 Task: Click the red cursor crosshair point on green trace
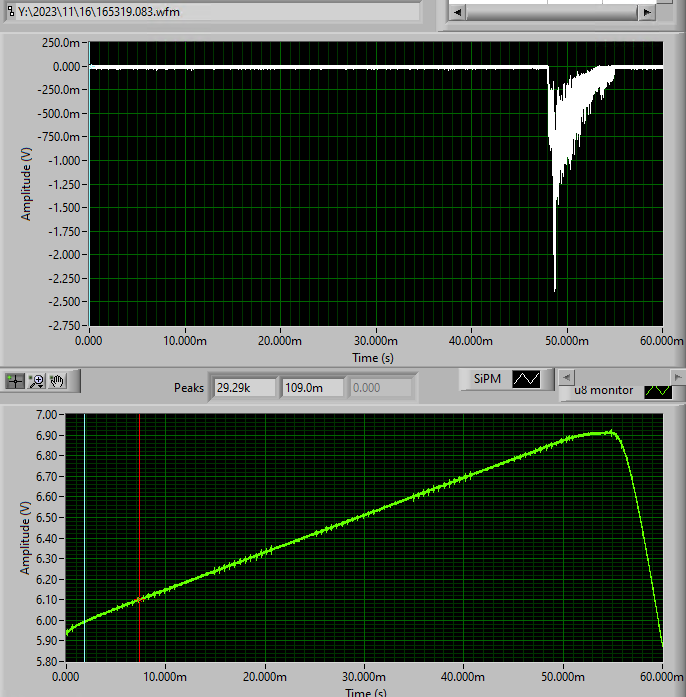tap(140, 600)
